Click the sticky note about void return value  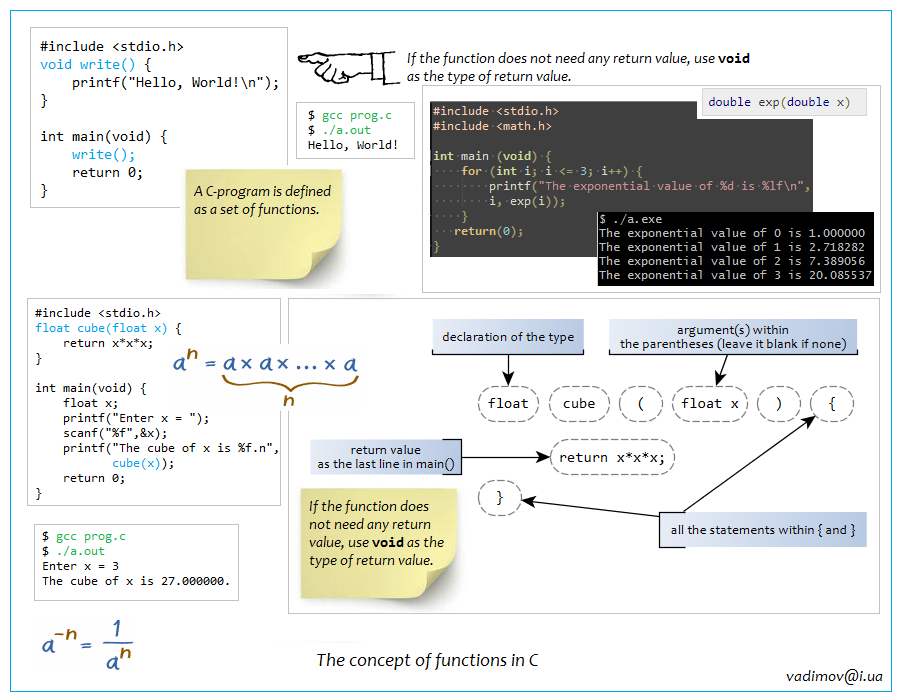point(379,542)
